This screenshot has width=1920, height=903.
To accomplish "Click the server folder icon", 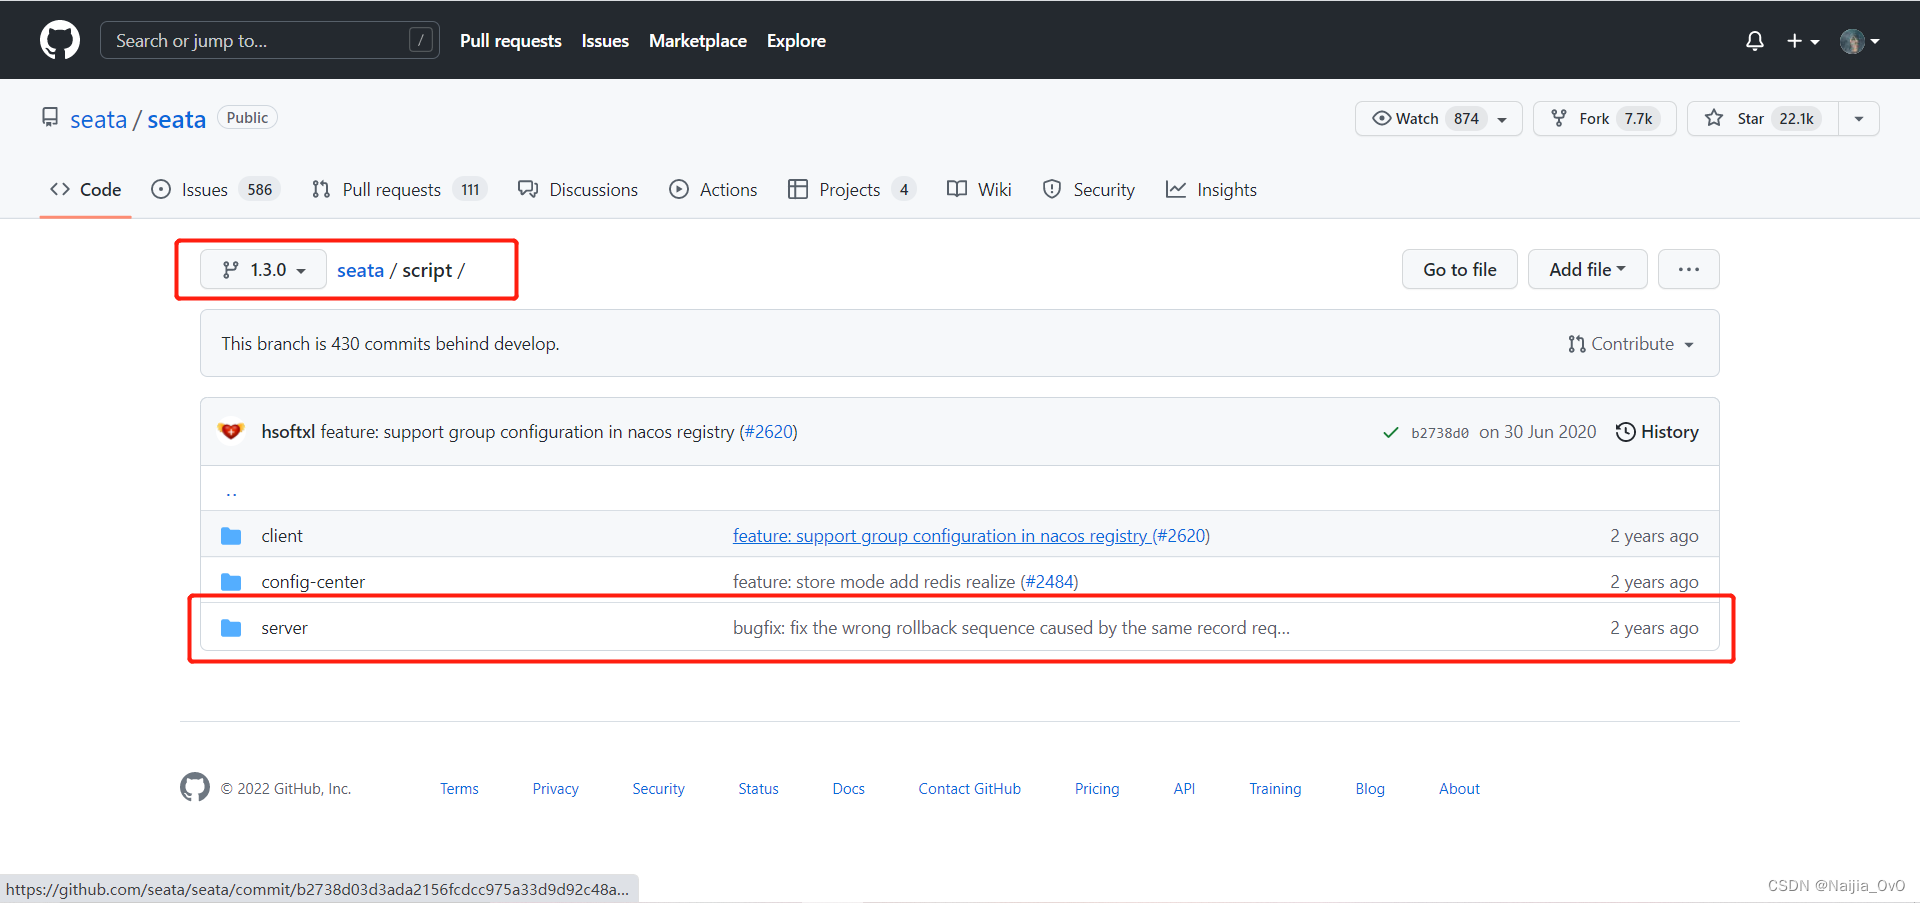I will click(x=231, y=628).
